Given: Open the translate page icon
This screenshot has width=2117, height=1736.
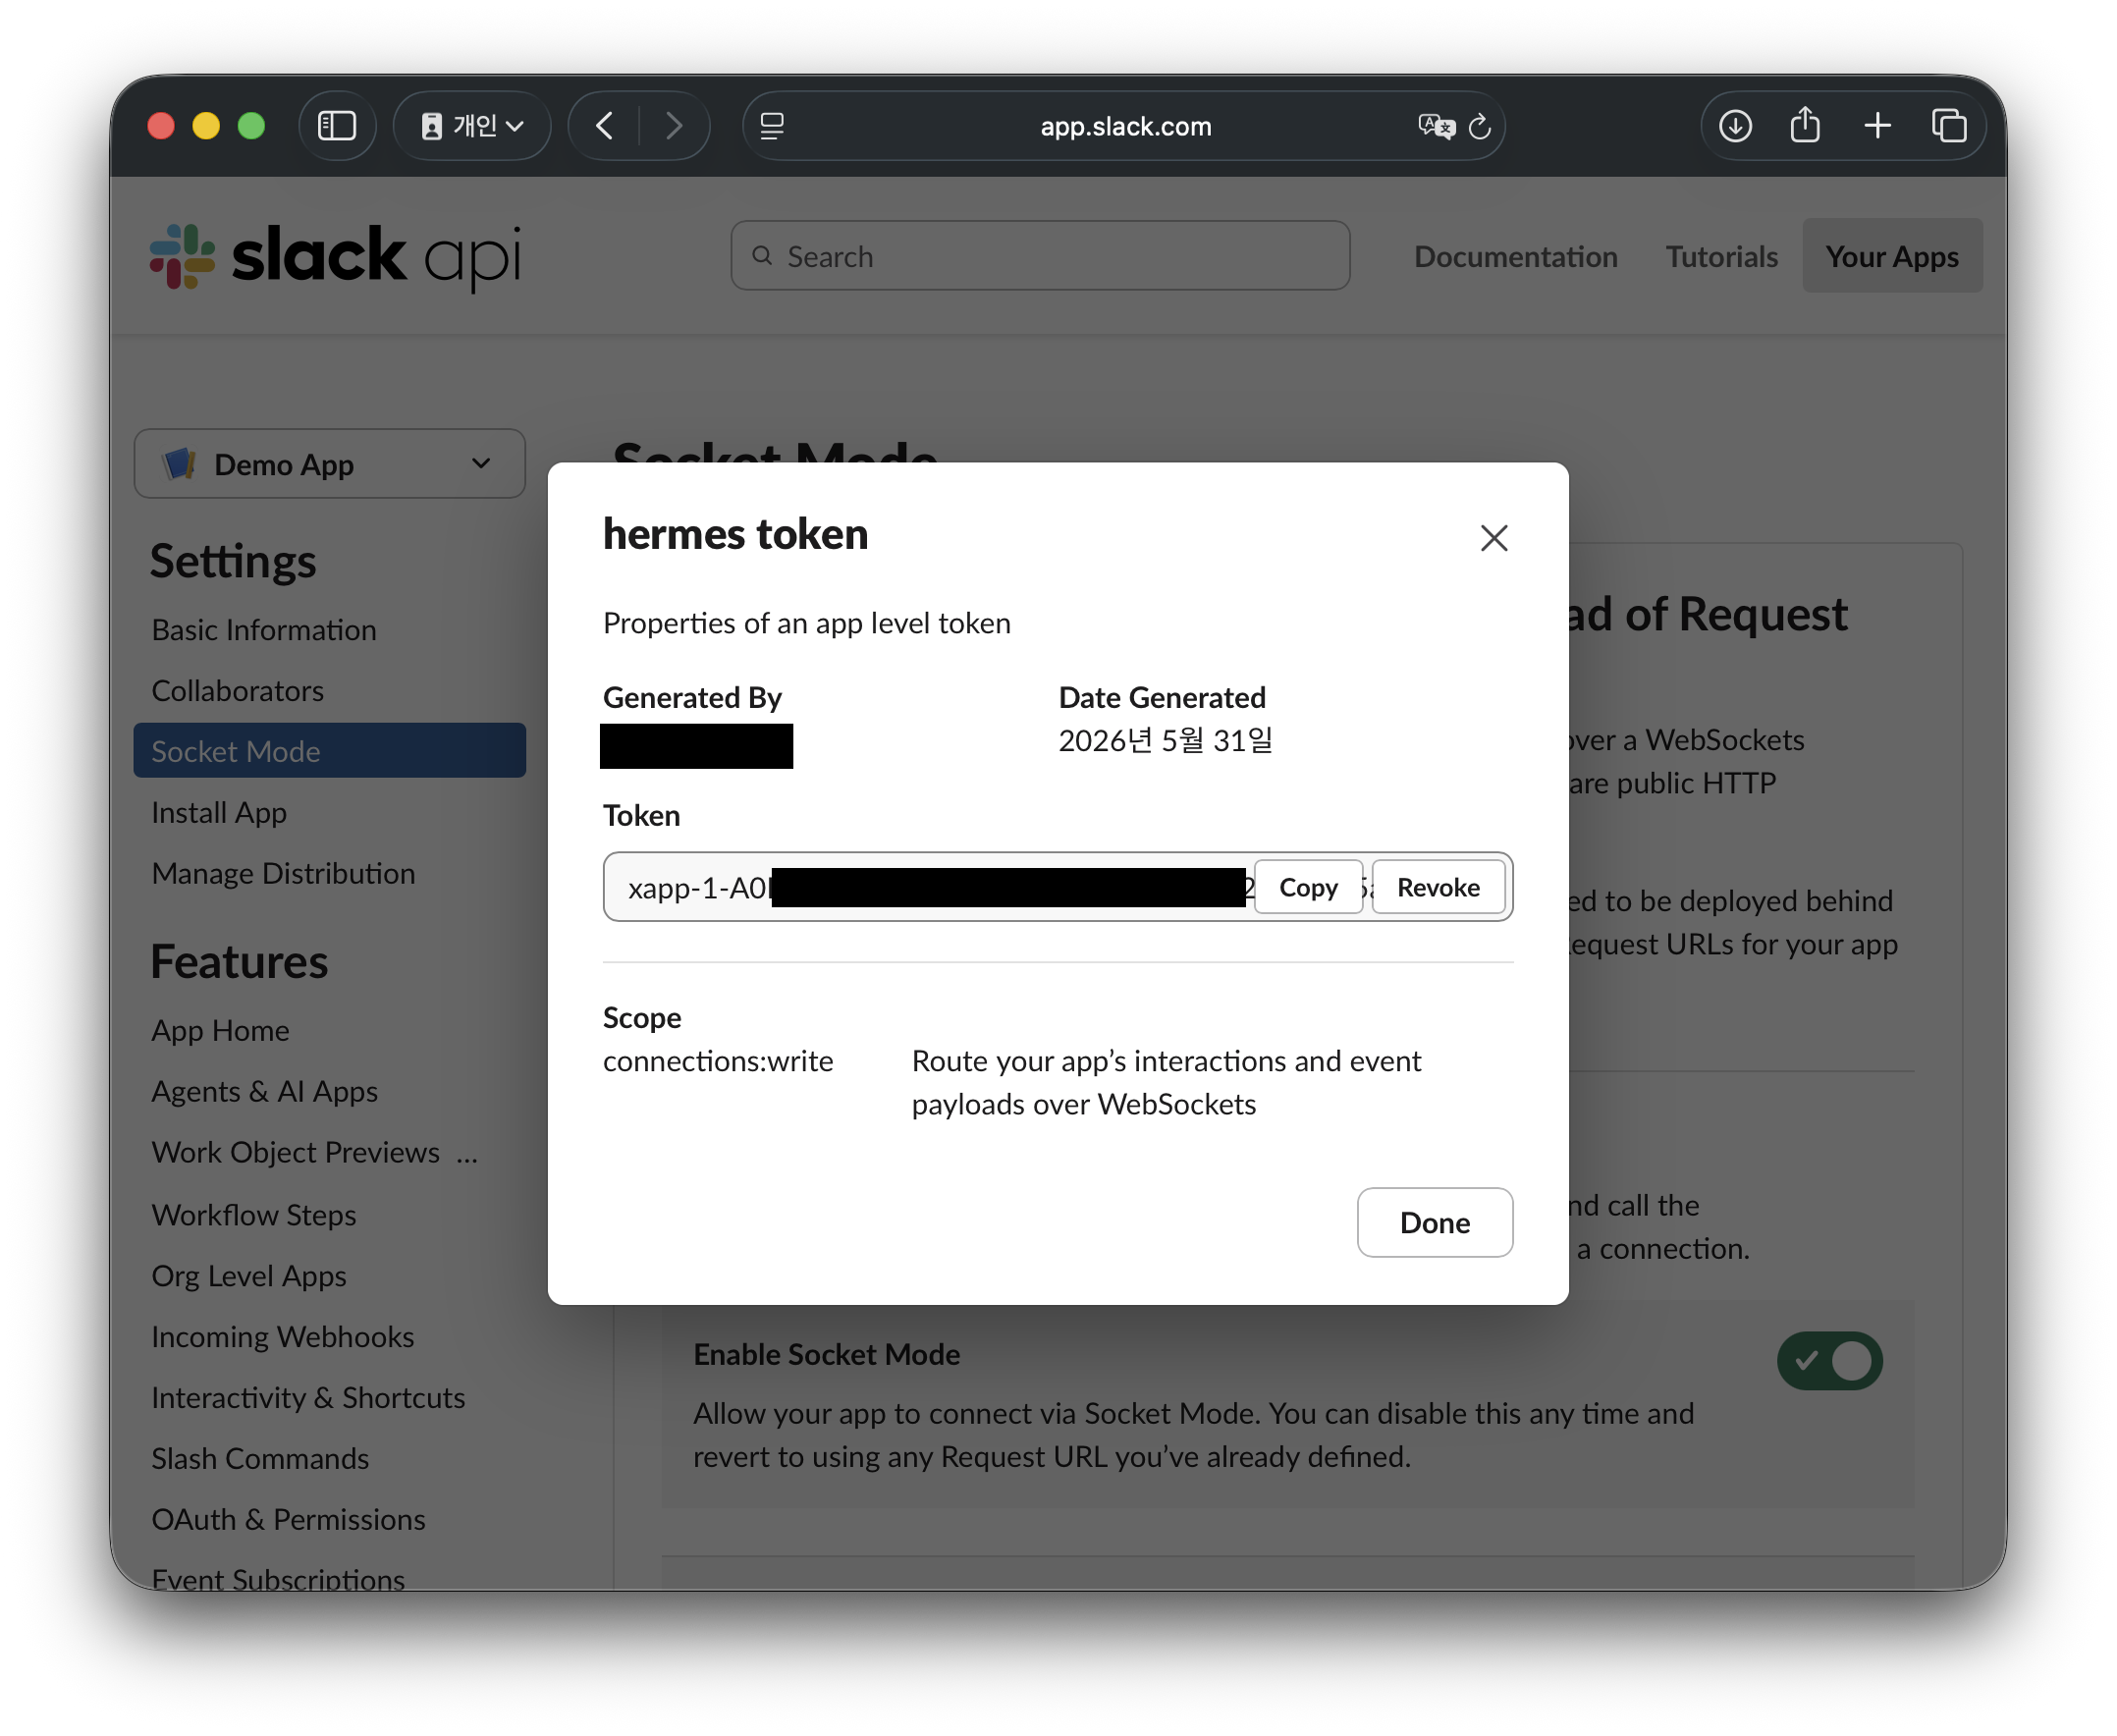Looking at the screenshot, I should click(1436, 126).
